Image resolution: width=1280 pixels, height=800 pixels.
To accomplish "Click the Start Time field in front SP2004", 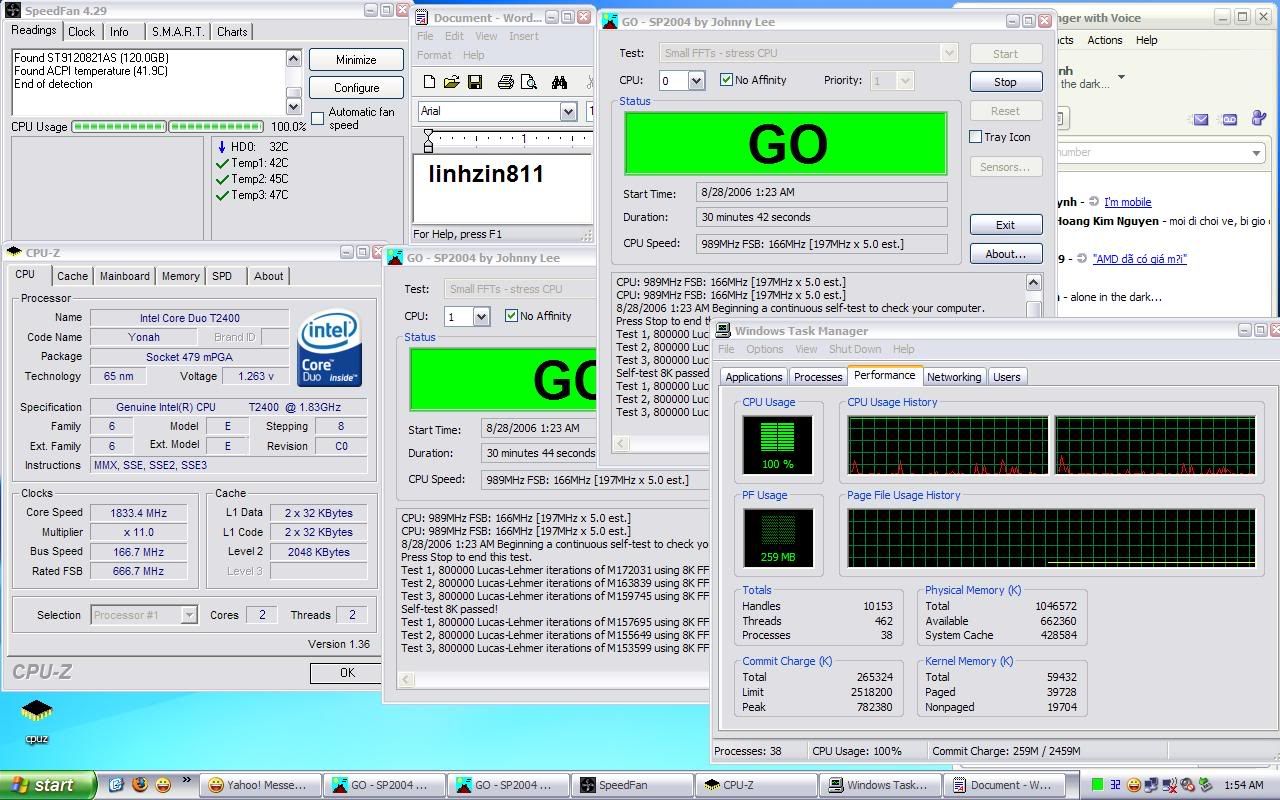I will tap(822, 192).
